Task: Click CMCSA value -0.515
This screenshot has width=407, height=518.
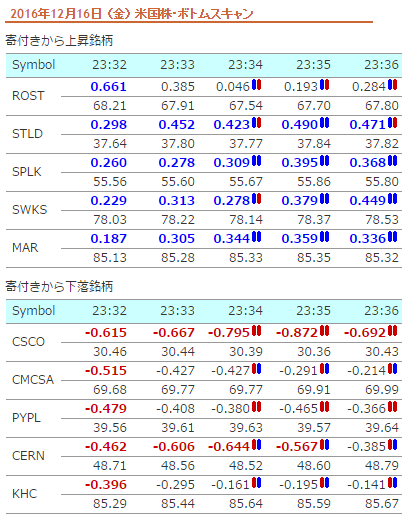Action: pyautogui.click(x=106, y=371)
